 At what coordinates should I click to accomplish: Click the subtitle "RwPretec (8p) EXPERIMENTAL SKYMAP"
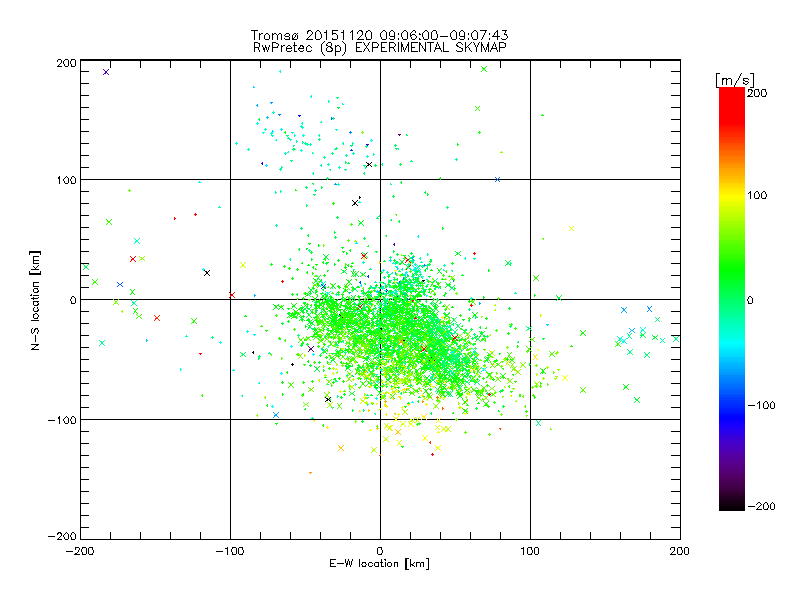coord(380,48)
